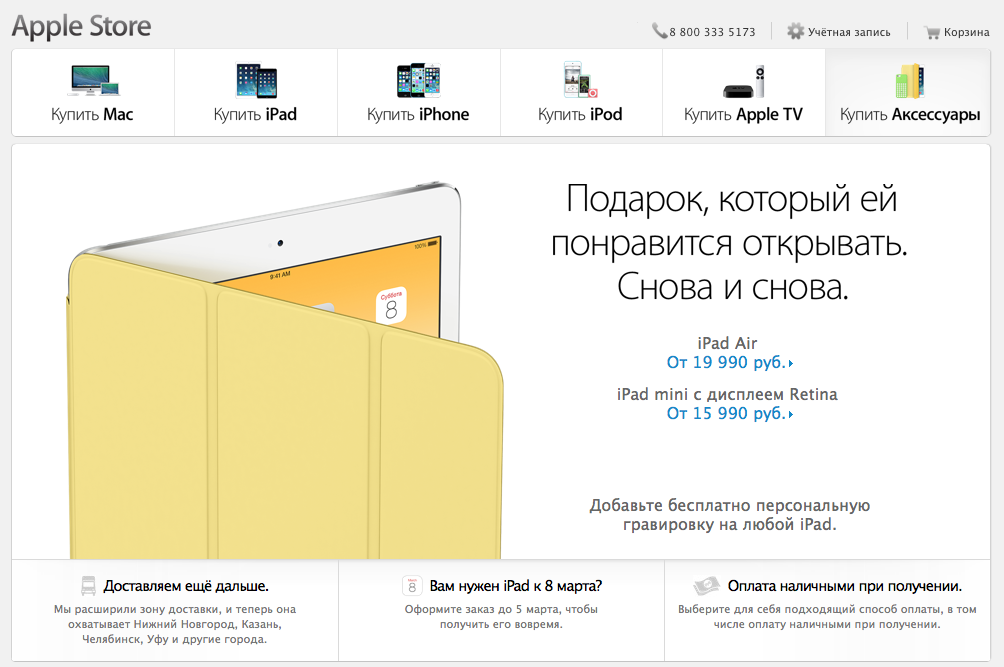Click iPad mini с дисплеем Retina text
The height and width of the screenshot is (667, 1004).
727,394
